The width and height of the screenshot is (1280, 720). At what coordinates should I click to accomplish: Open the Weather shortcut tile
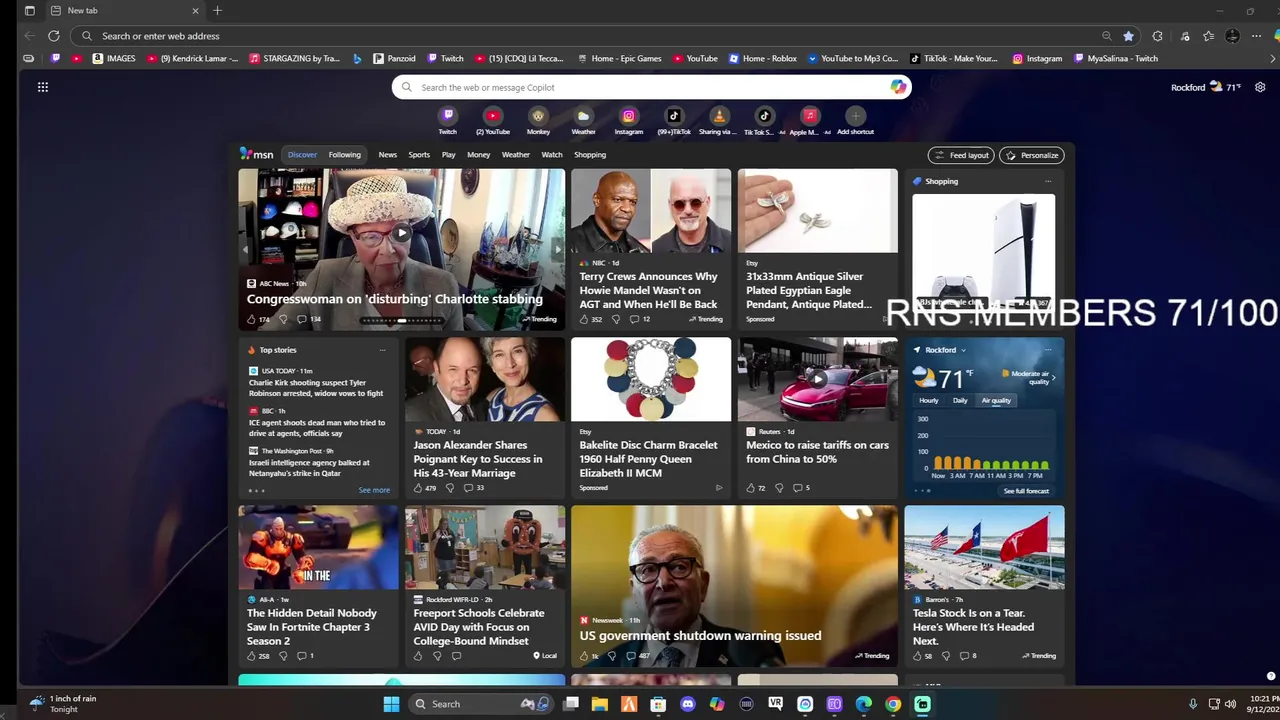coord(583,116)
